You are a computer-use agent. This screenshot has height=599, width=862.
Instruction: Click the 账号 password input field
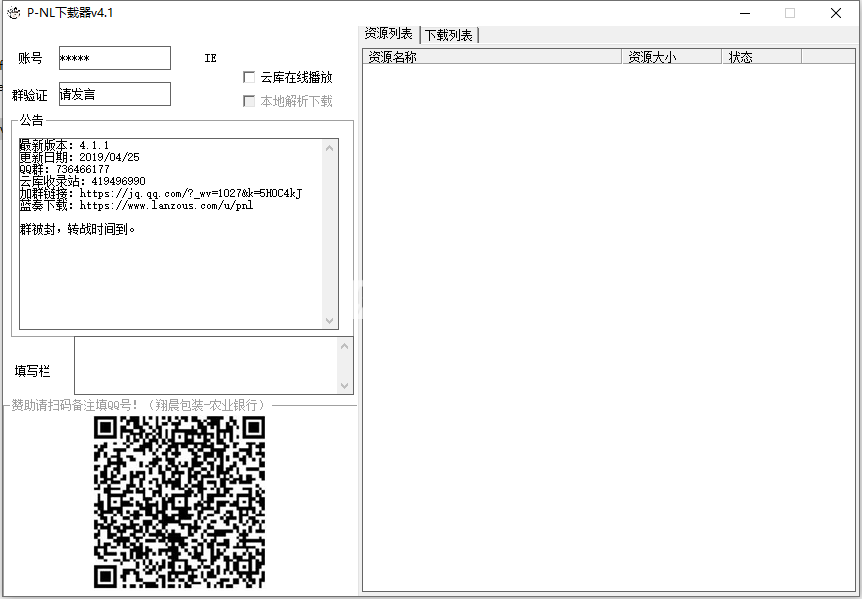click(x=115, y=58)
